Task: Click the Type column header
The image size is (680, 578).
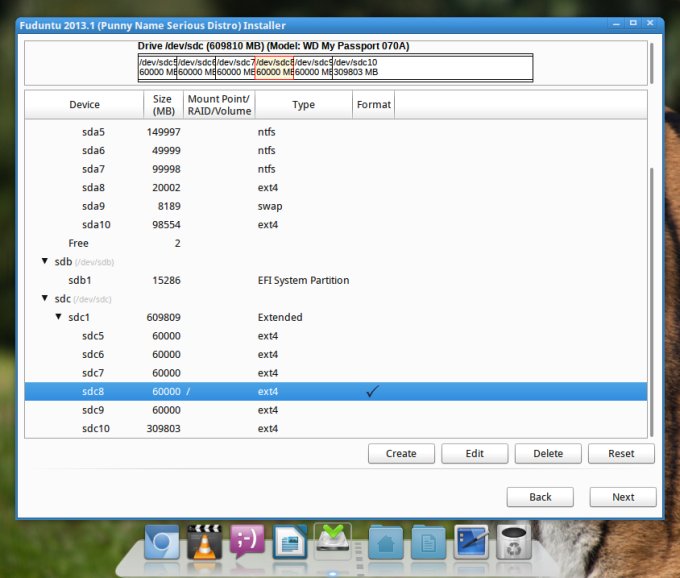Action: 303,104
